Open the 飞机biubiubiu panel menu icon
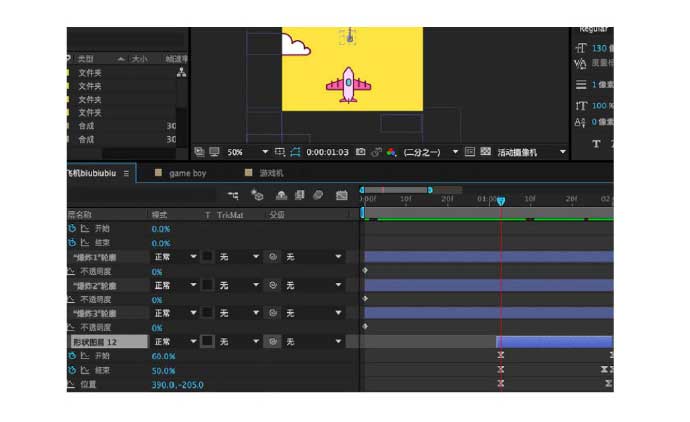The height and width of the screenshot is (422, 690). pos(126,173)
